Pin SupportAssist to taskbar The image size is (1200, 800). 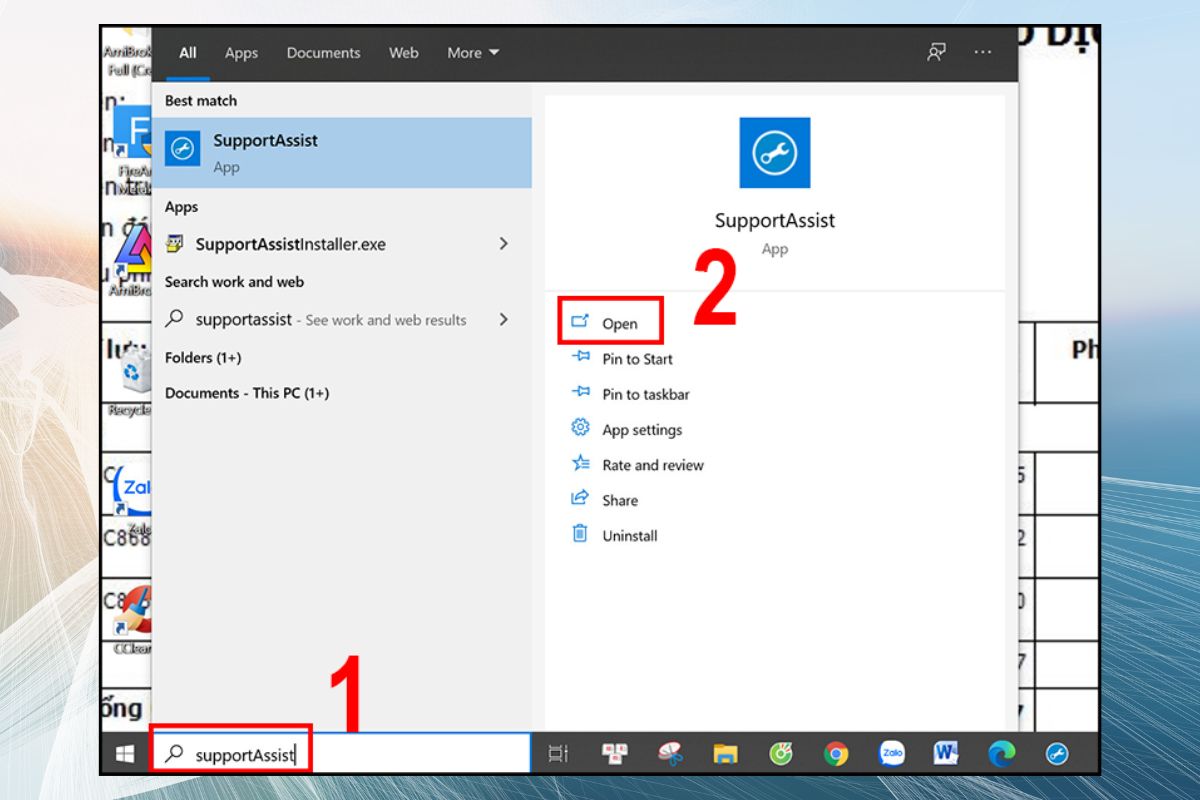coord(646,394)
